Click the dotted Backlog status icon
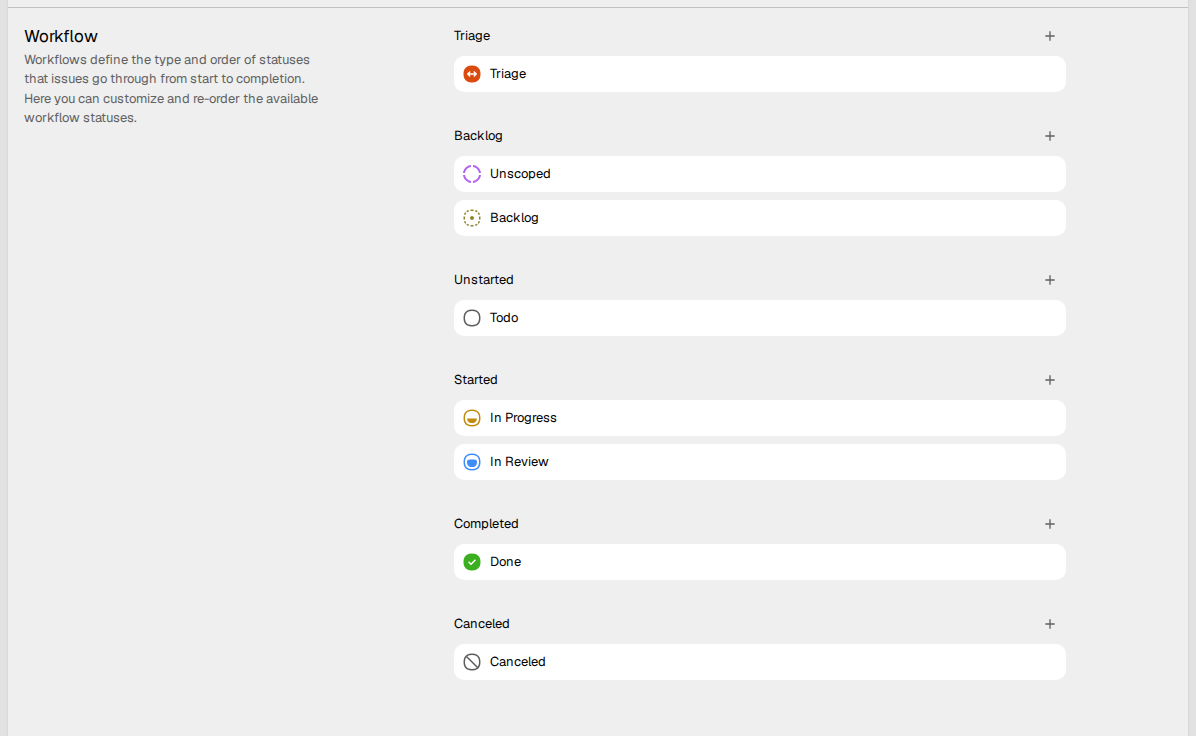Screen dimensions: 1196x736 [472, 218]
